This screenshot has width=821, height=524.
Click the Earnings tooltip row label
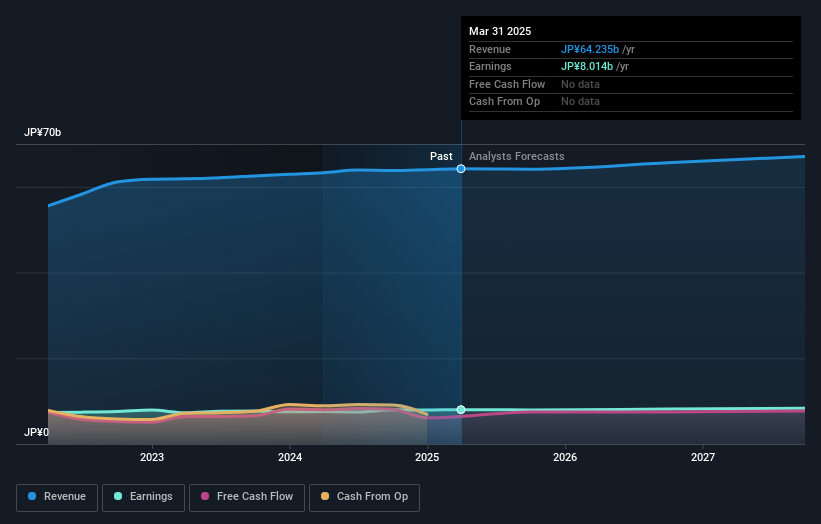tap(490, 66)
